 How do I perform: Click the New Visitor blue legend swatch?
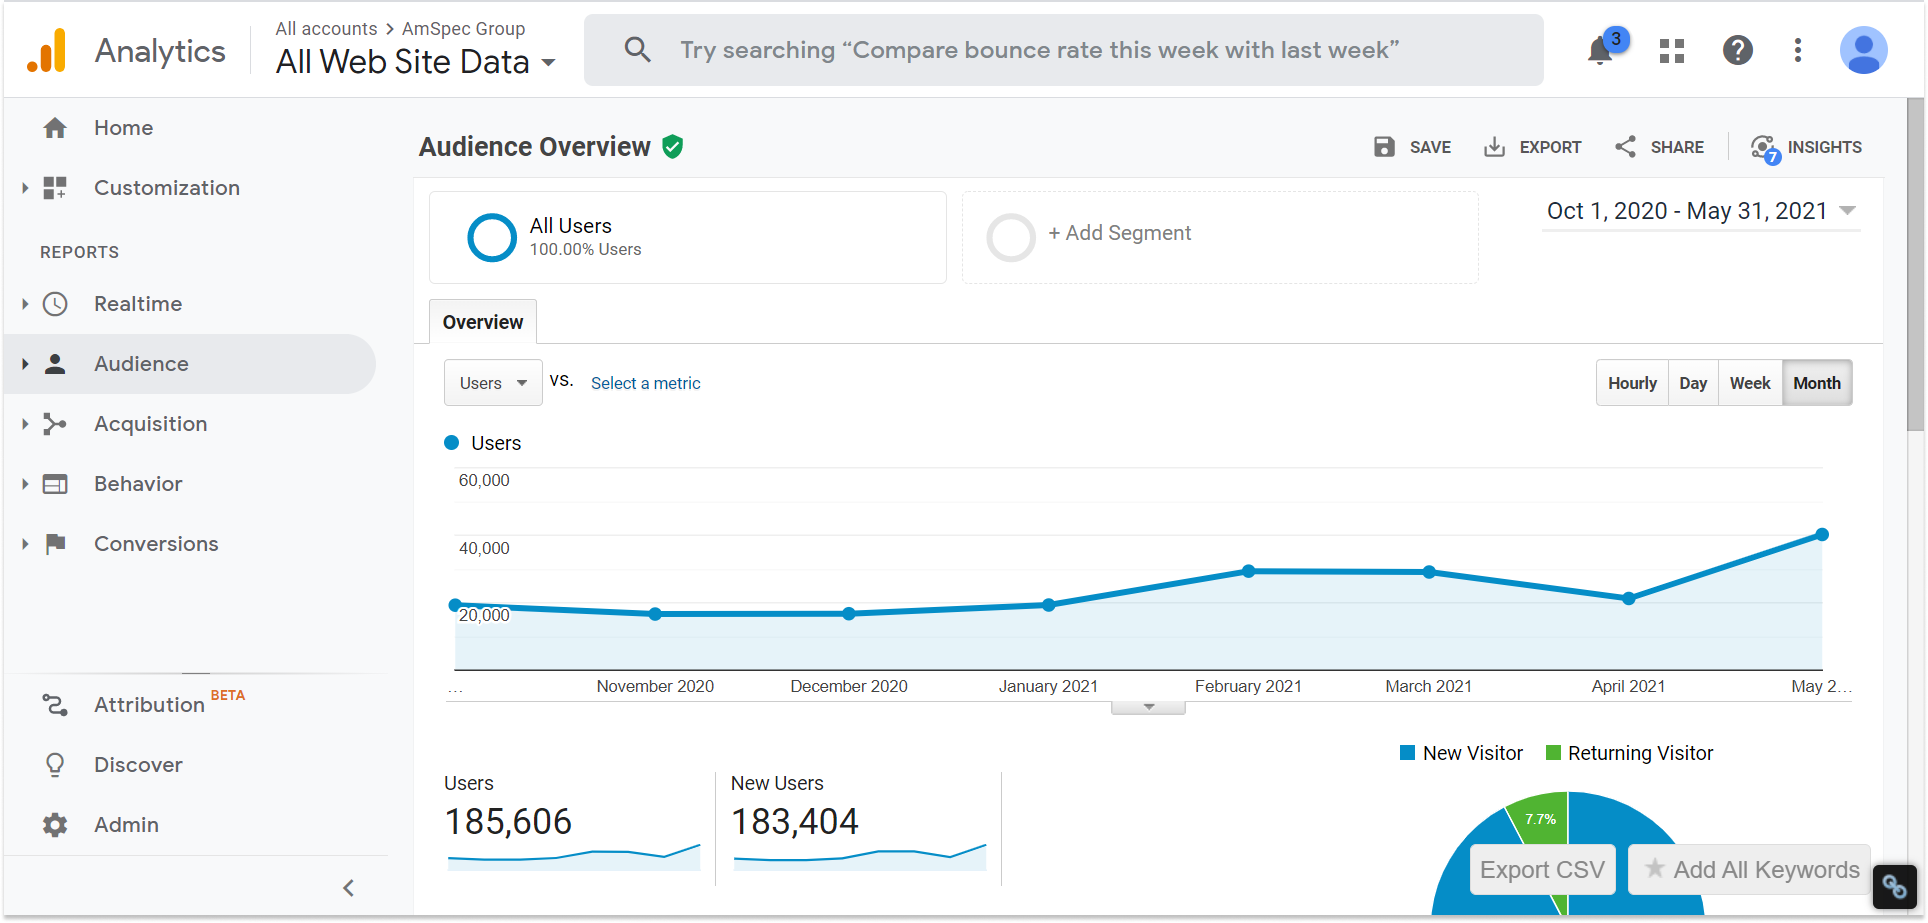[1408, 753]
